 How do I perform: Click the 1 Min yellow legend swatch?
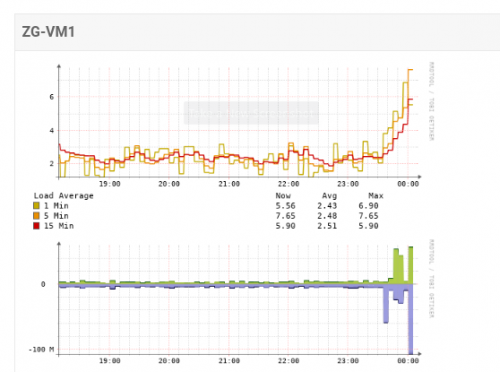point(36,206)
